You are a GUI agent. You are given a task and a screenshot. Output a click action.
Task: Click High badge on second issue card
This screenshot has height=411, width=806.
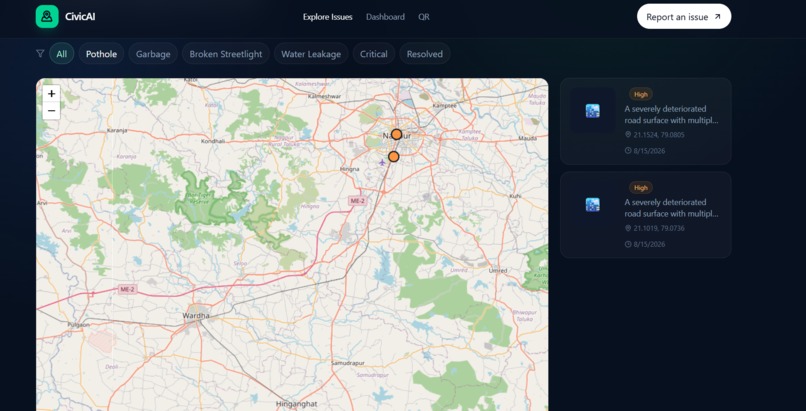pyautogui.click(x=641, y=188)
